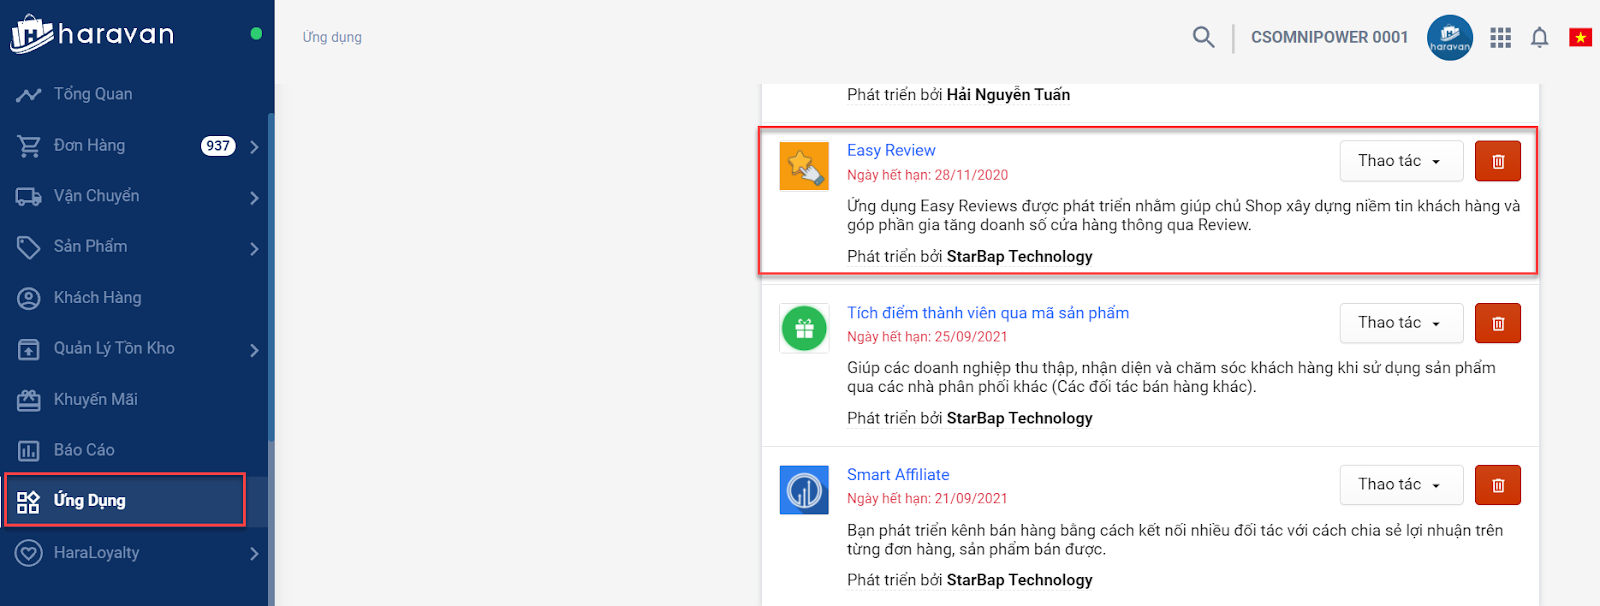The image size is (1600, 606).
Task: Expand Vận Chuyển submenu chevron
Action: point(254,198)
